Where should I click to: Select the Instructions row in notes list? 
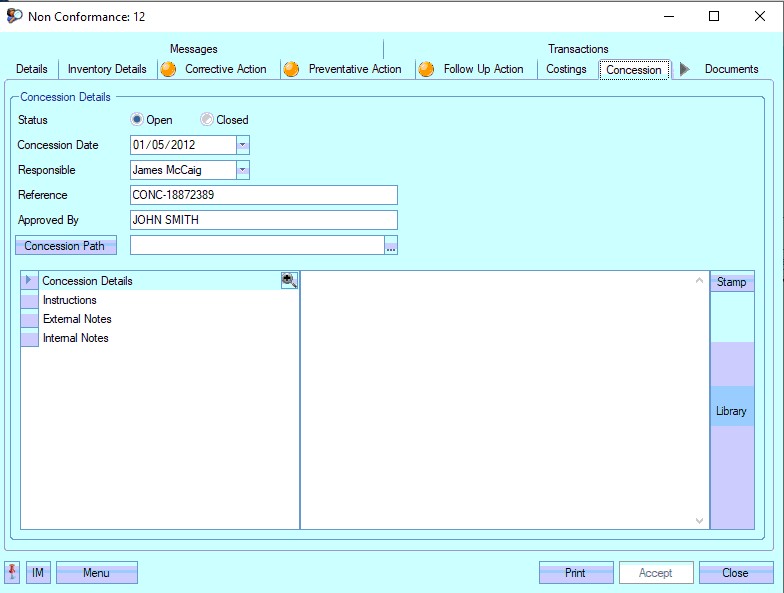tap(70, 300)
